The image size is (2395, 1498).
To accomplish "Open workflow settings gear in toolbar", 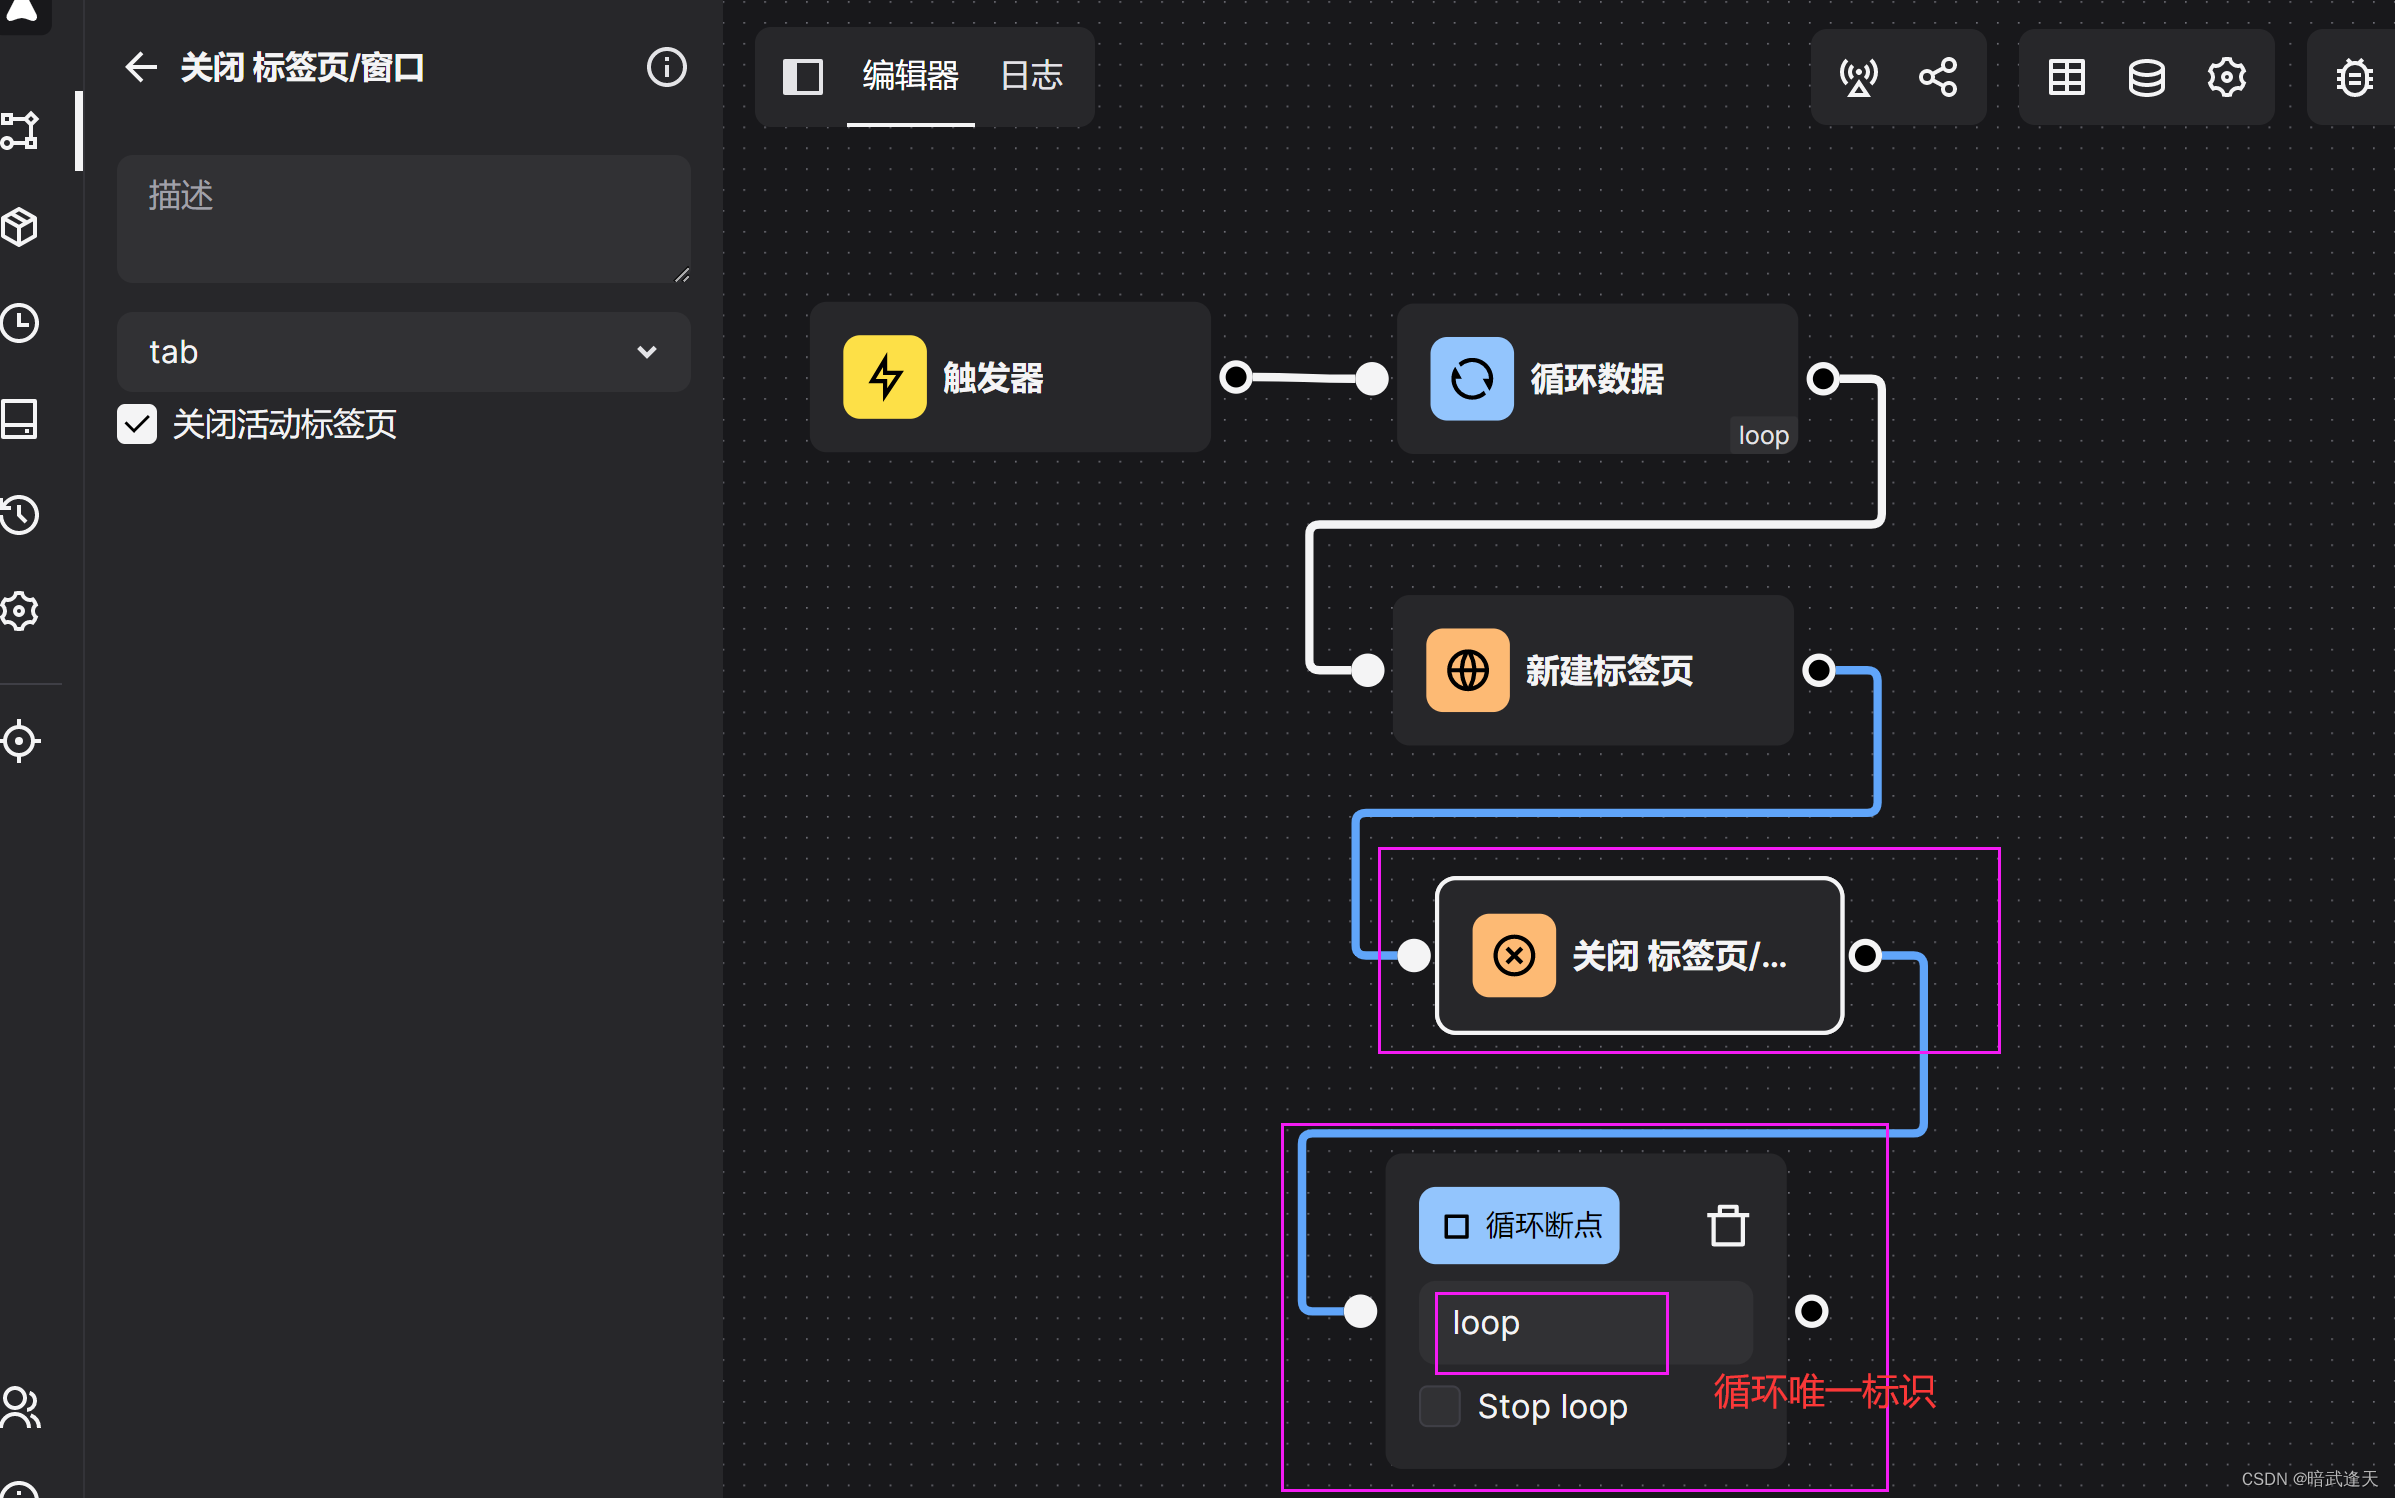I will [2226, 77].
